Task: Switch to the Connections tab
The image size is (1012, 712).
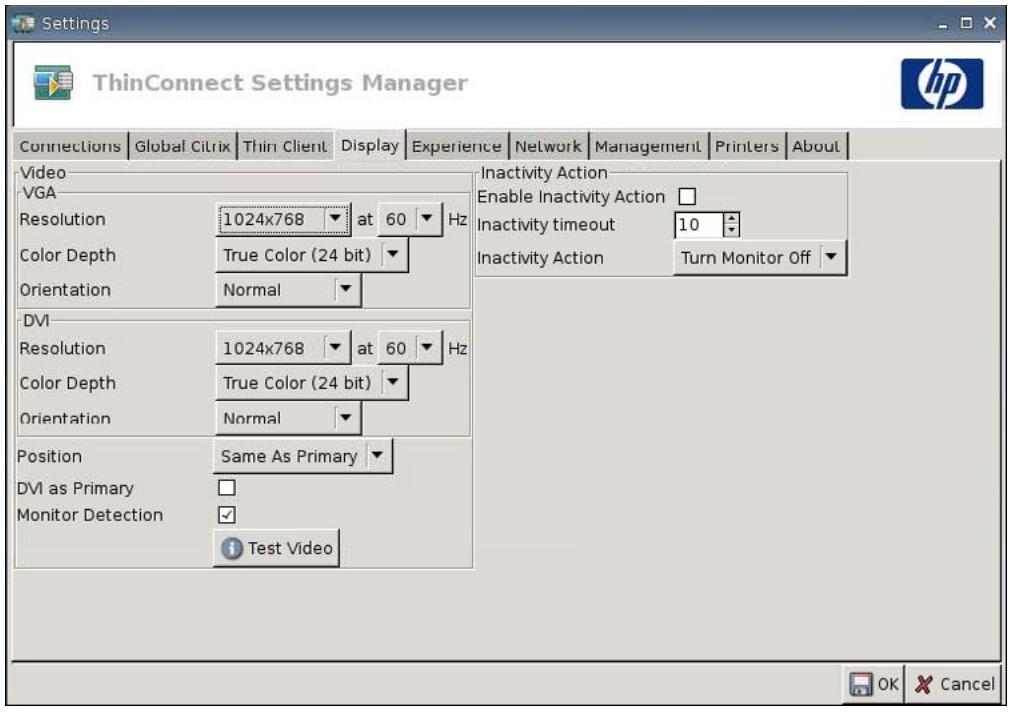Action: pyautogui.click(x=70, y=146)
